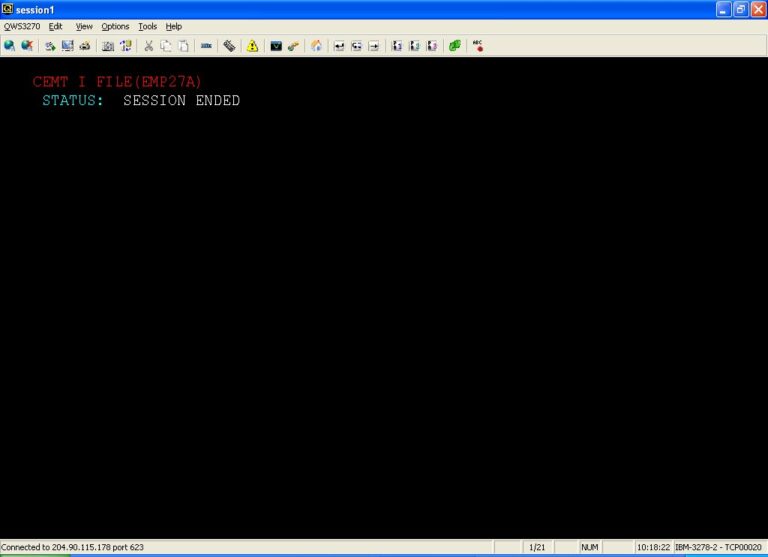Open the Tools menu

(148, 26)
